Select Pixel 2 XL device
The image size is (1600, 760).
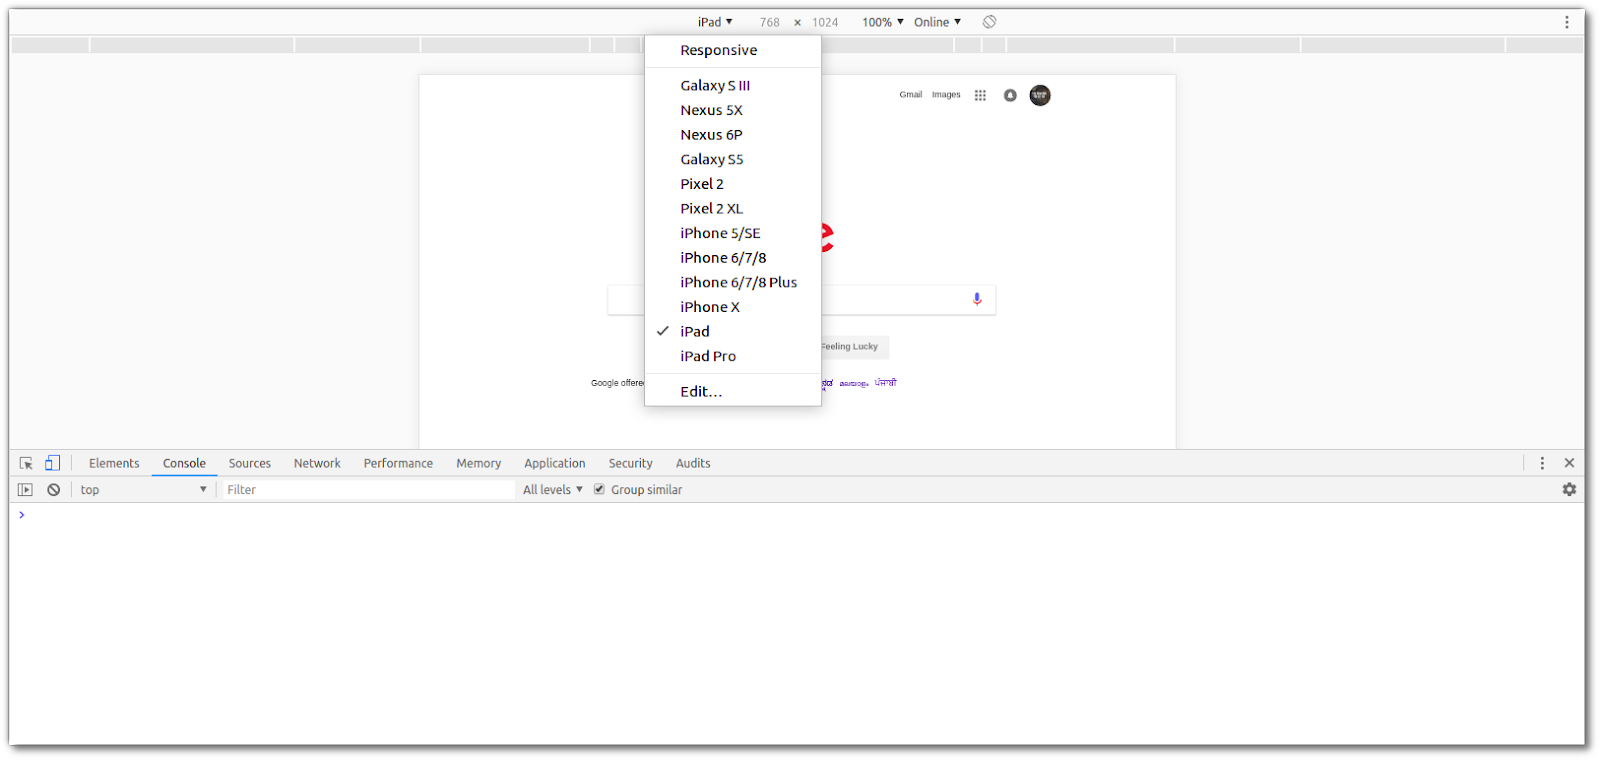(x=733, y=209)
